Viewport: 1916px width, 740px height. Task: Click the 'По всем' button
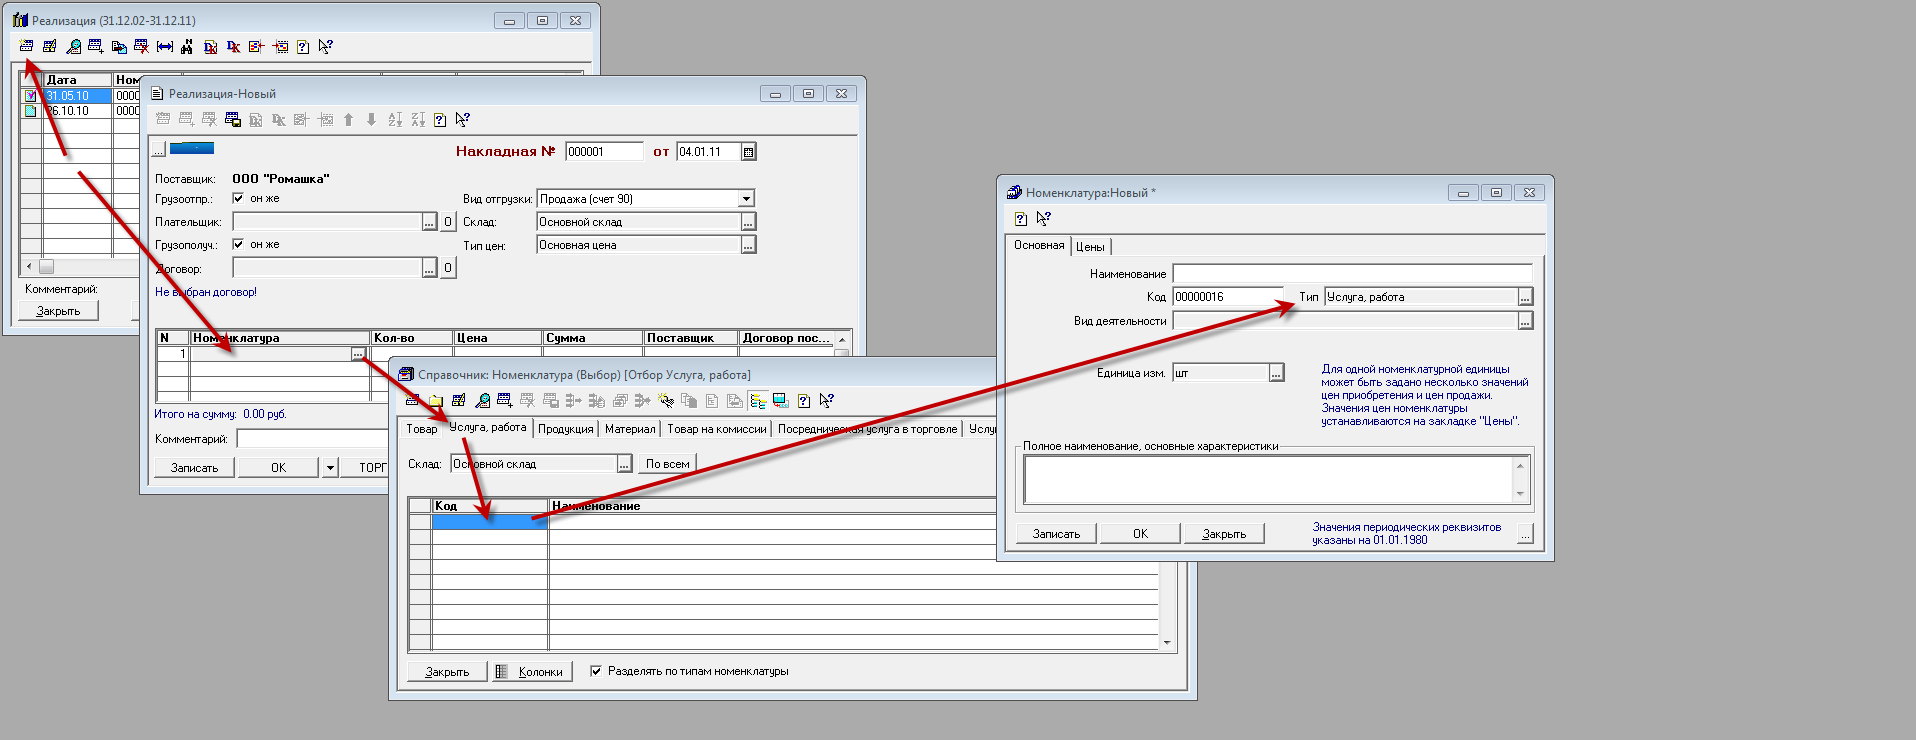pos(667,464)
